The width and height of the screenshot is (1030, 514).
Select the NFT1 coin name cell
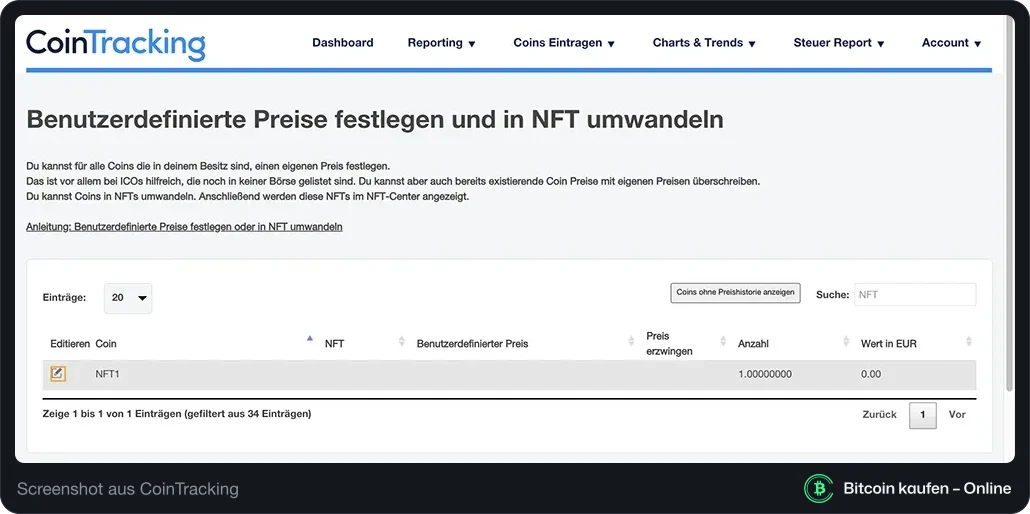[108, 374]
